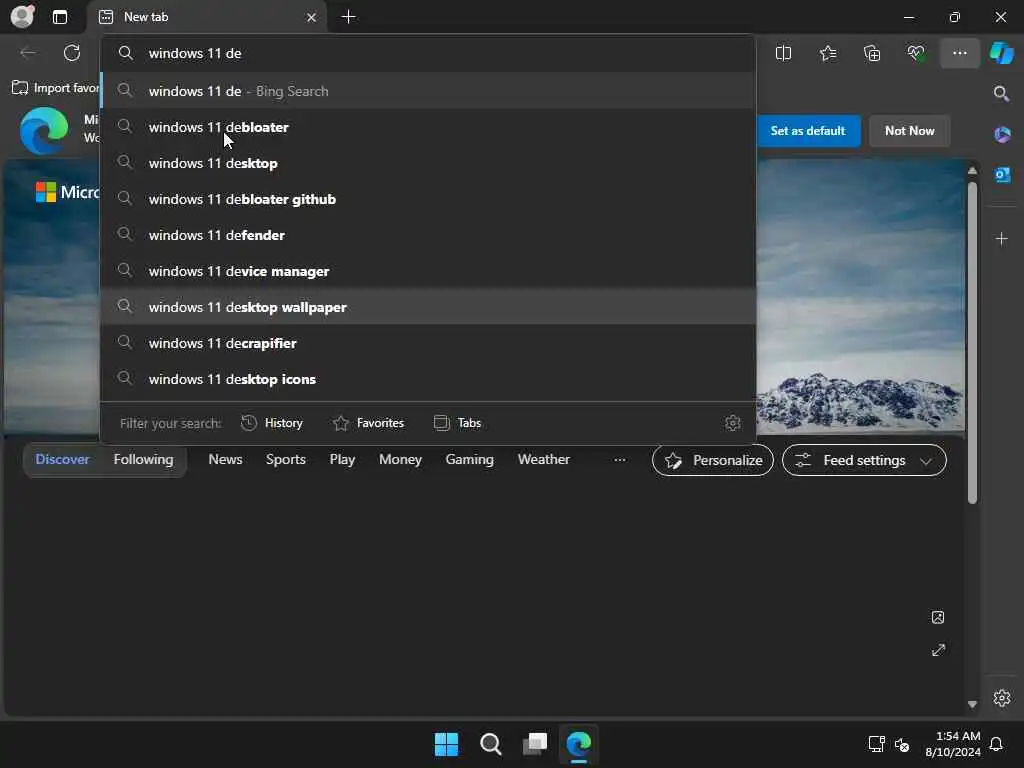Open the Gaming feed category
1024x768 pixels.
(470, 460)
